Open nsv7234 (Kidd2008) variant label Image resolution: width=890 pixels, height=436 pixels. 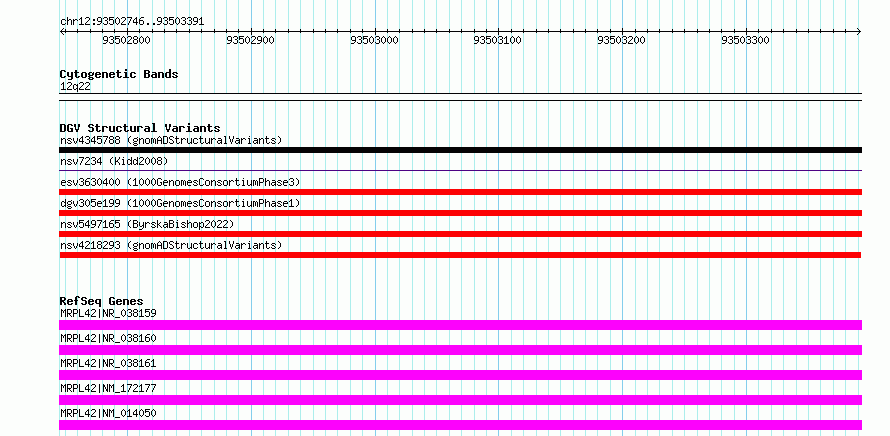click(114, 161)
